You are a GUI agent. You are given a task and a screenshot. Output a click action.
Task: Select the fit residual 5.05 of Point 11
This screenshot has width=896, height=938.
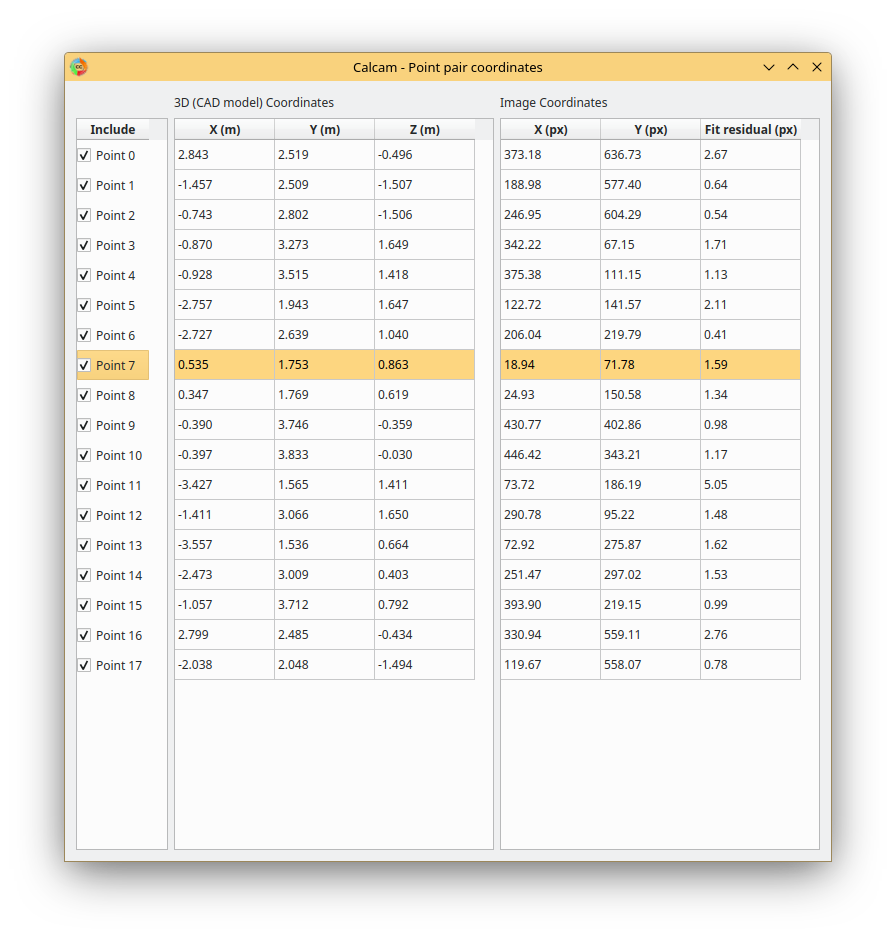click(x=749, y=484)
